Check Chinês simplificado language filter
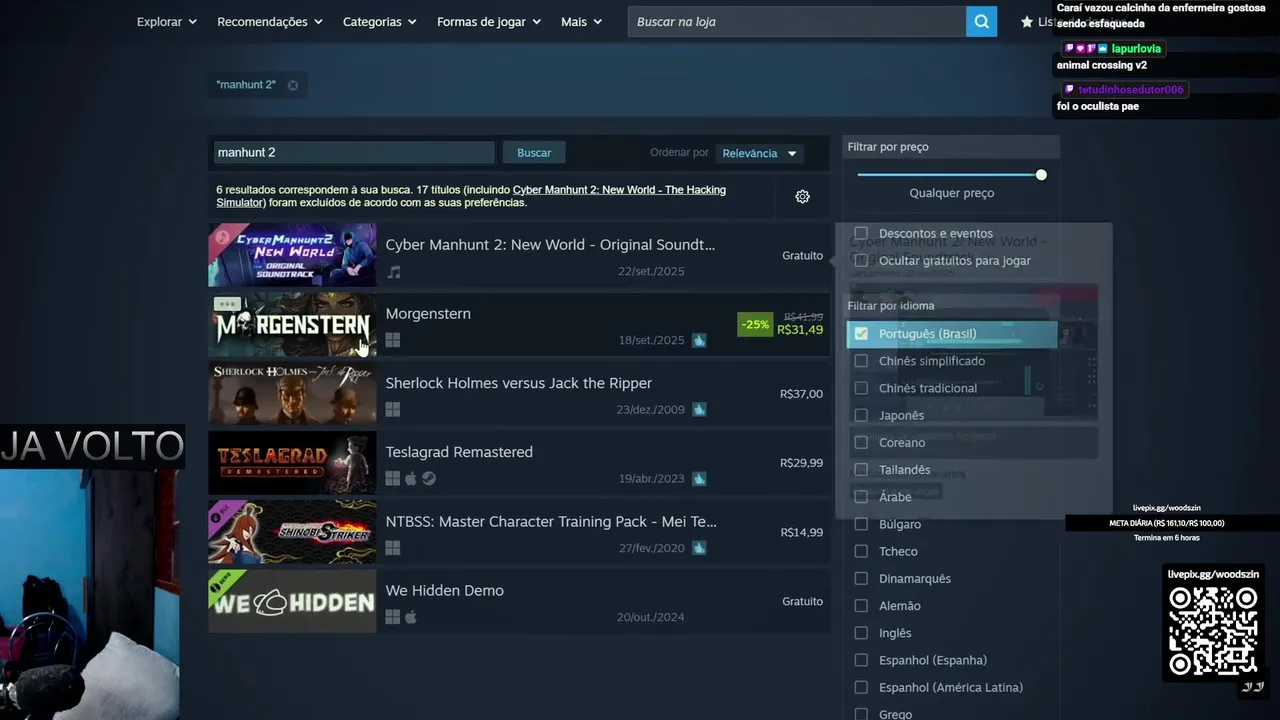 pyautogui.click(x=861, y=361)
